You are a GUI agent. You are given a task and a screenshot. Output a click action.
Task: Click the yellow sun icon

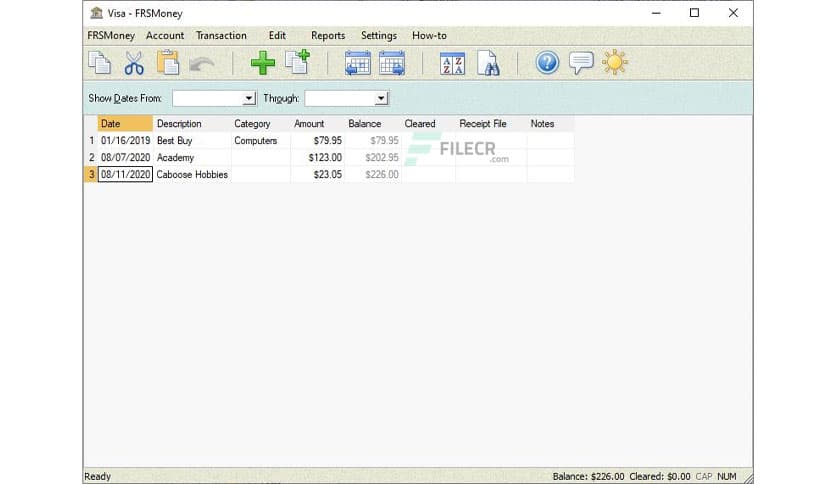click(615, 62)
